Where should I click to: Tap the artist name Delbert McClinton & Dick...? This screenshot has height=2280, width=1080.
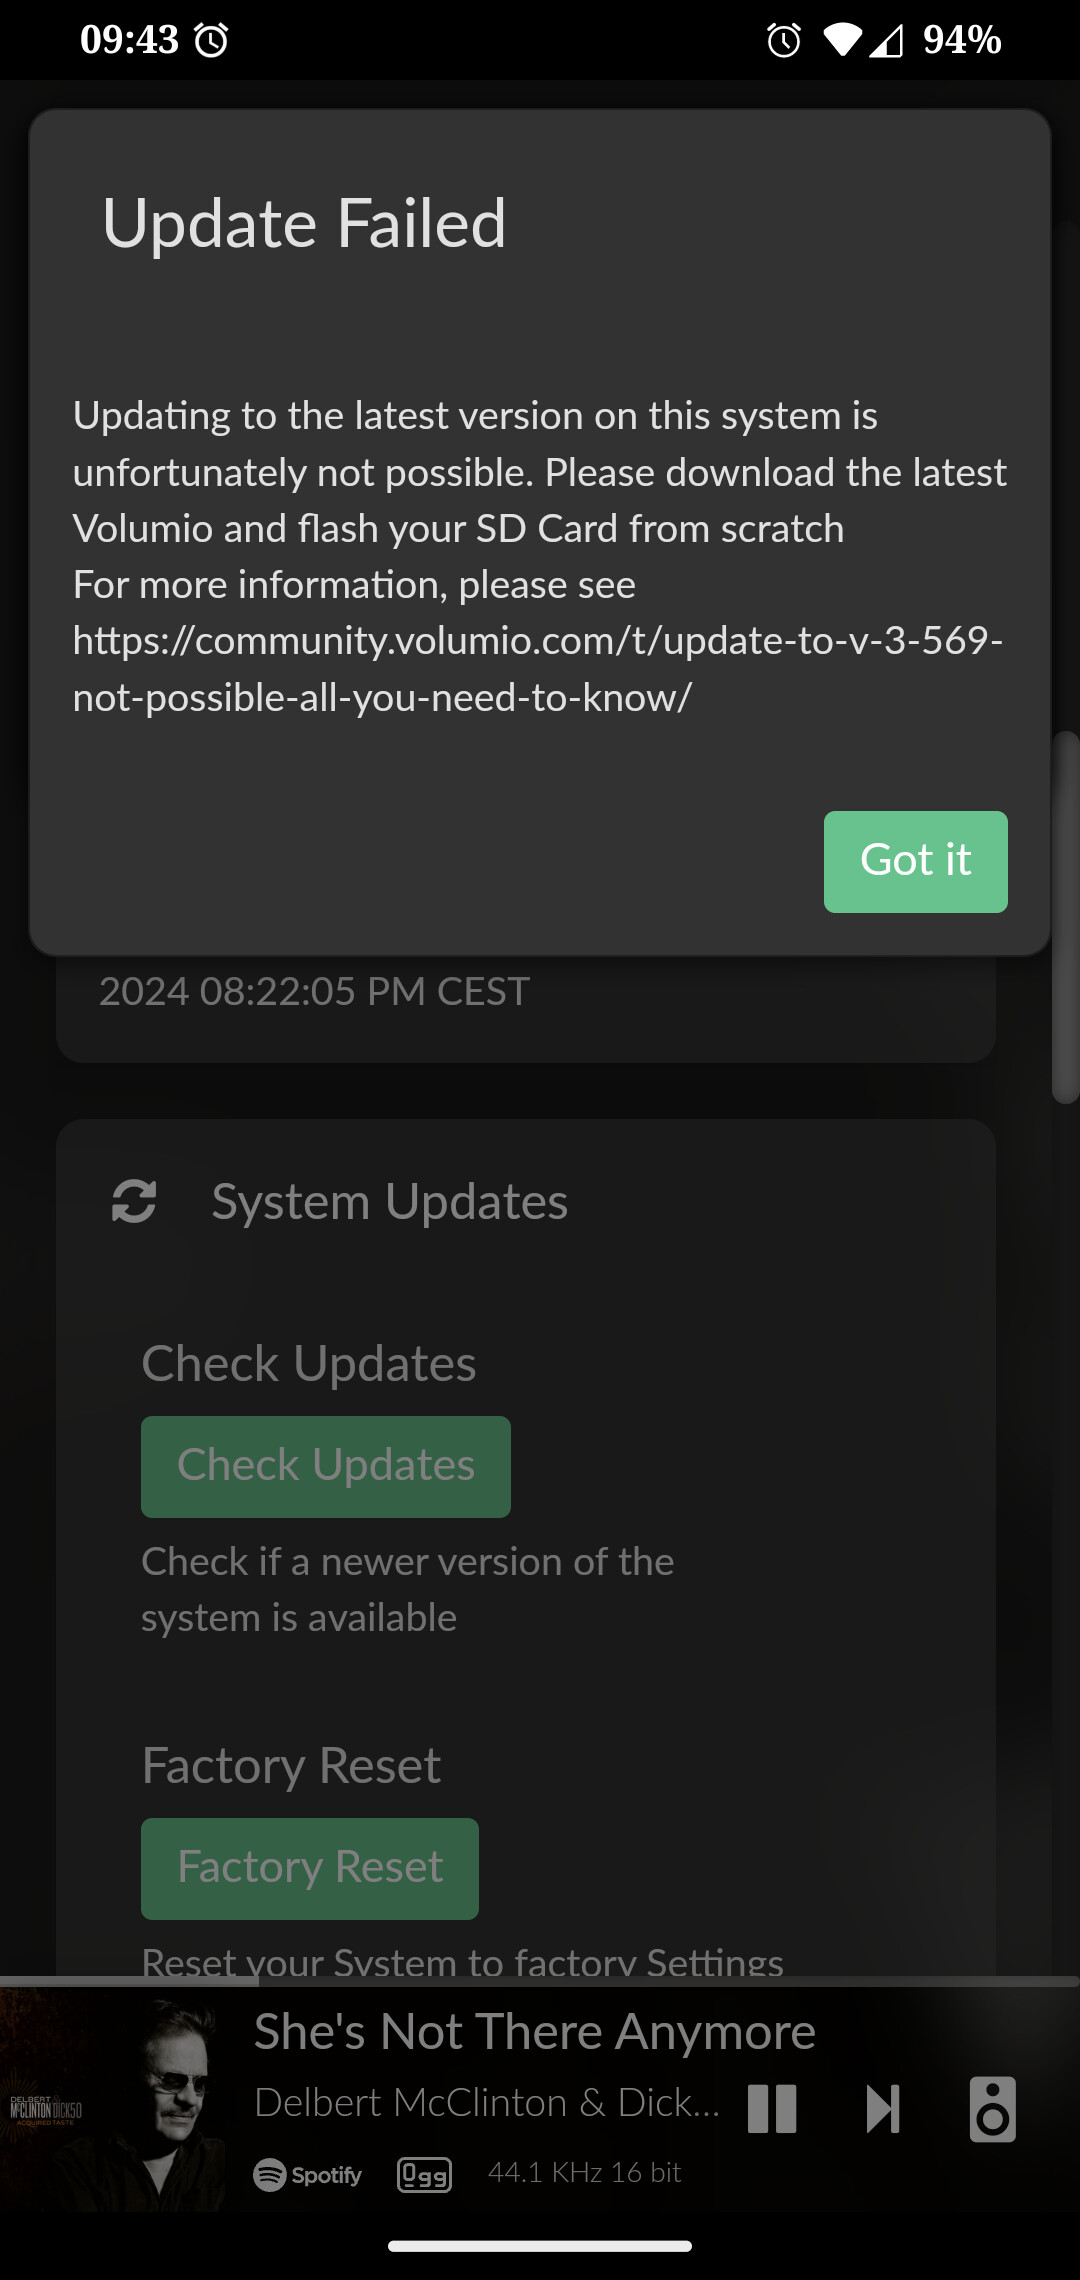(487, 2103)
